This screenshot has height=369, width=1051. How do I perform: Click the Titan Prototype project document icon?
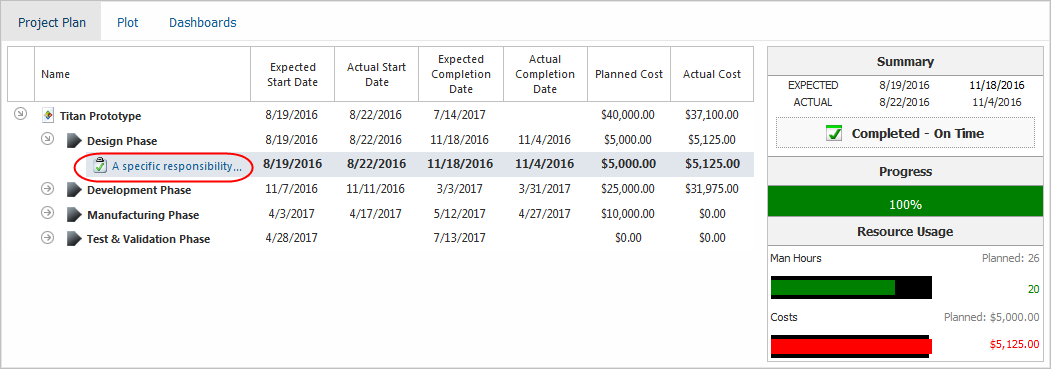[48, 115]
